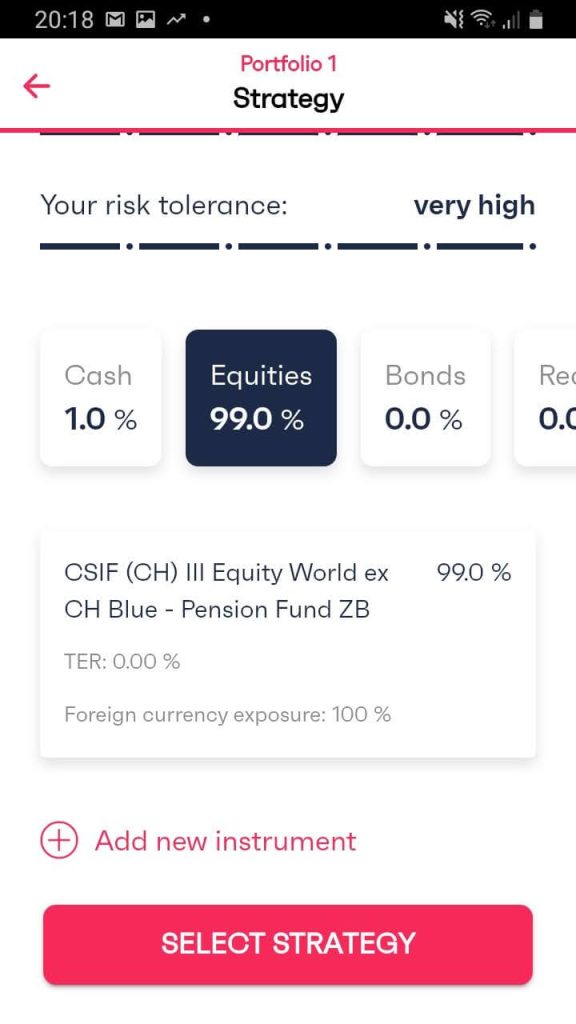Tap the 99.0 % allocation of CSIF fund

coord(474,573)
